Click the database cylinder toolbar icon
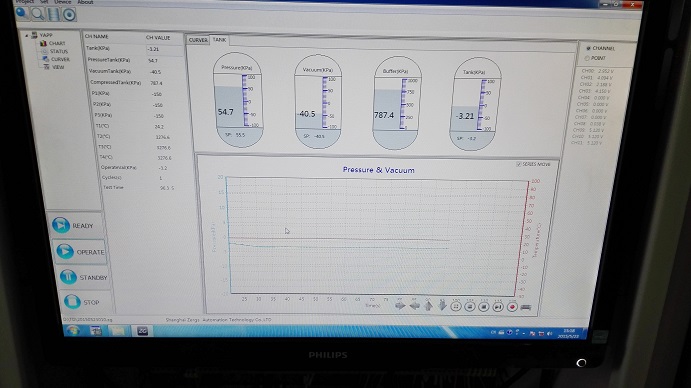 click(53, 15)
